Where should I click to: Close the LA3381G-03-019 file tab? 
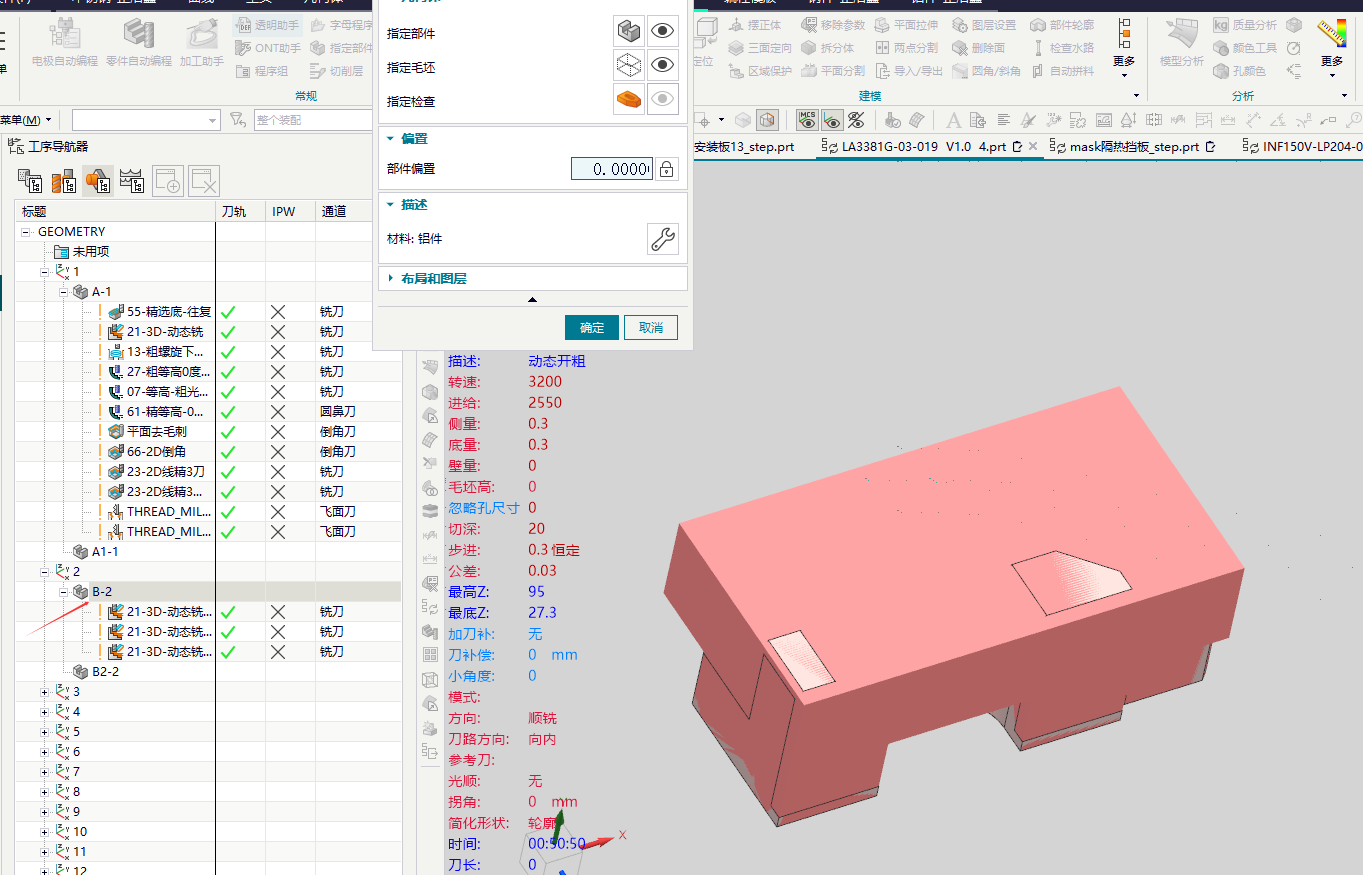coord(1034,146)
